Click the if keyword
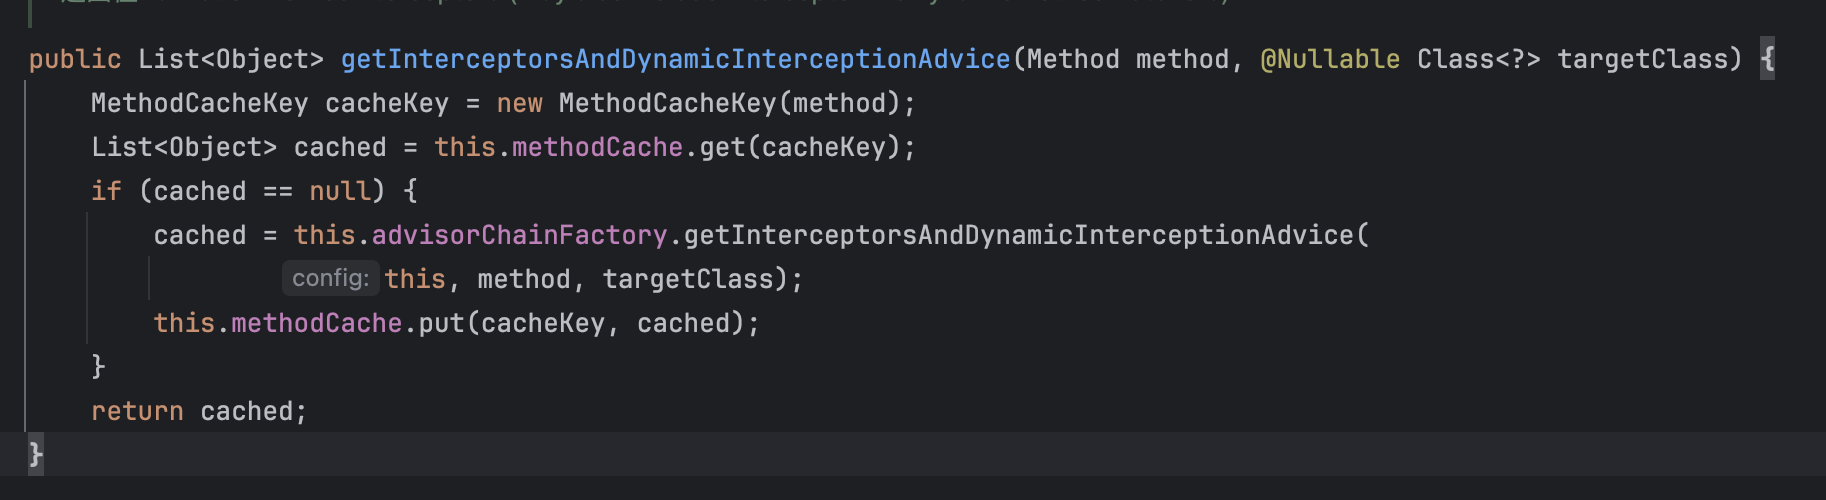The image size is (1826, 500). [106, 191]
